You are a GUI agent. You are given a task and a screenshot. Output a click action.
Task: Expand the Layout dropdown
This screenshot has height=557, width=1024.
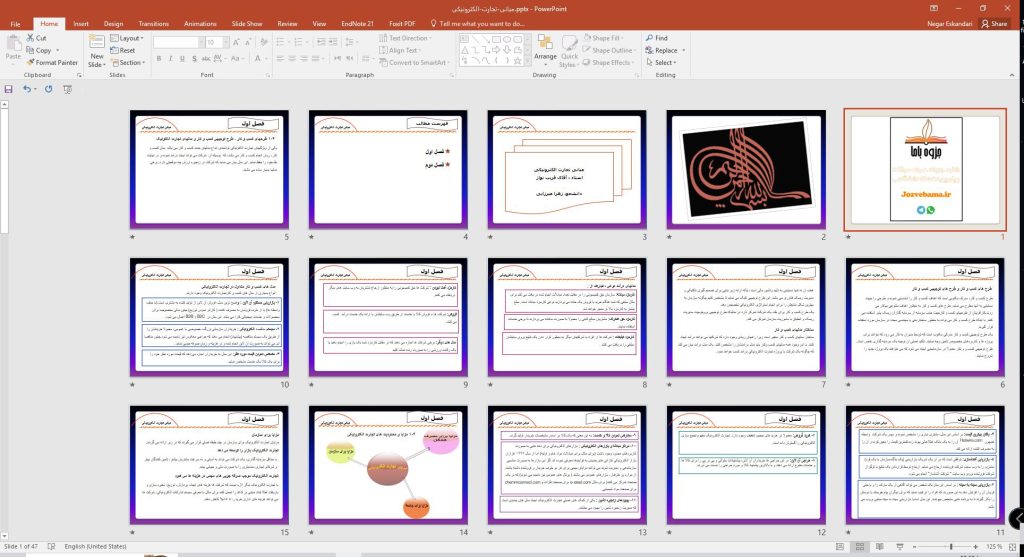[130, 38]
